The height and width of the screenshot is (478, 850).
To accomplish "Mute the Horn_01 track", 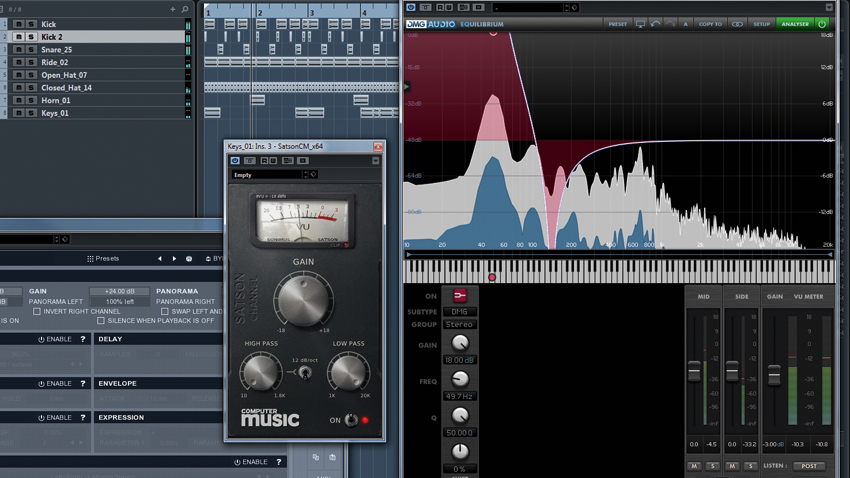I will pyautogui.click(x=18, y=100).
